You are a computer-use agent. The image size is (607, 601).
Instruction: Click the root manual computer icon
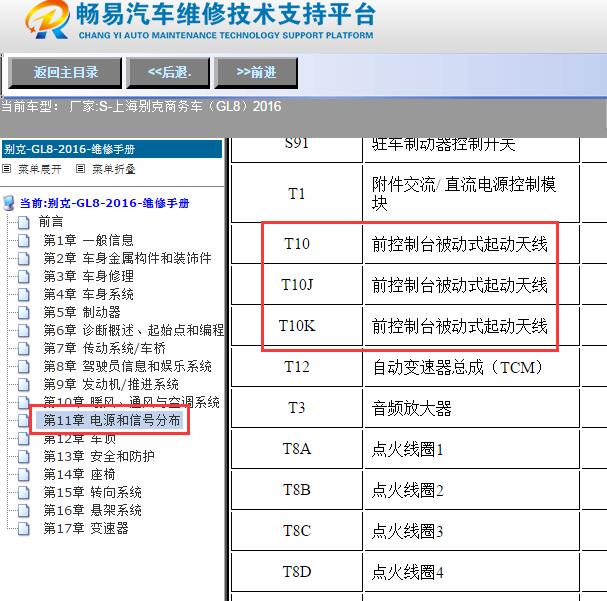(9, 203)
